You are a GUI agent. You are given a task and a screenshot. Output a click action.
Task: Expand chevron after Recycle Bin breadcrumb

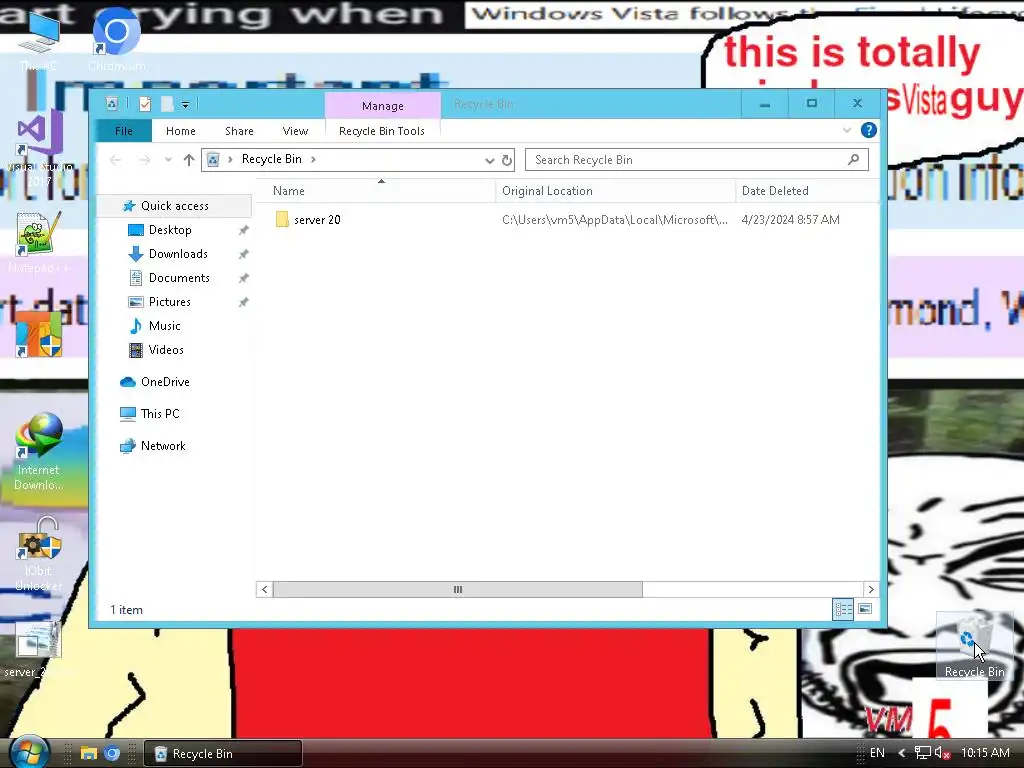pos(313,159)
